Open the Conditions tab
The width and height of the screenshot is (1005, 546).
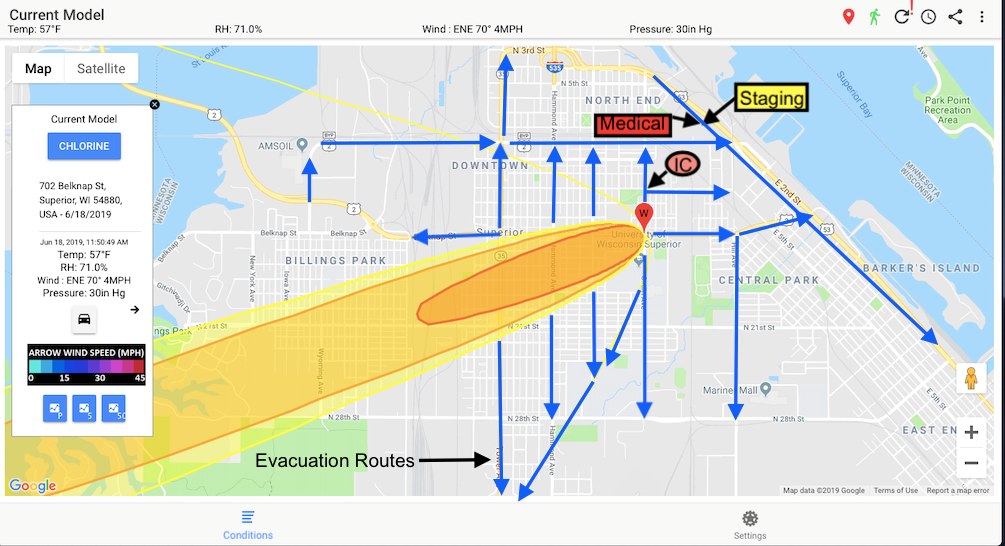[248, 525]
